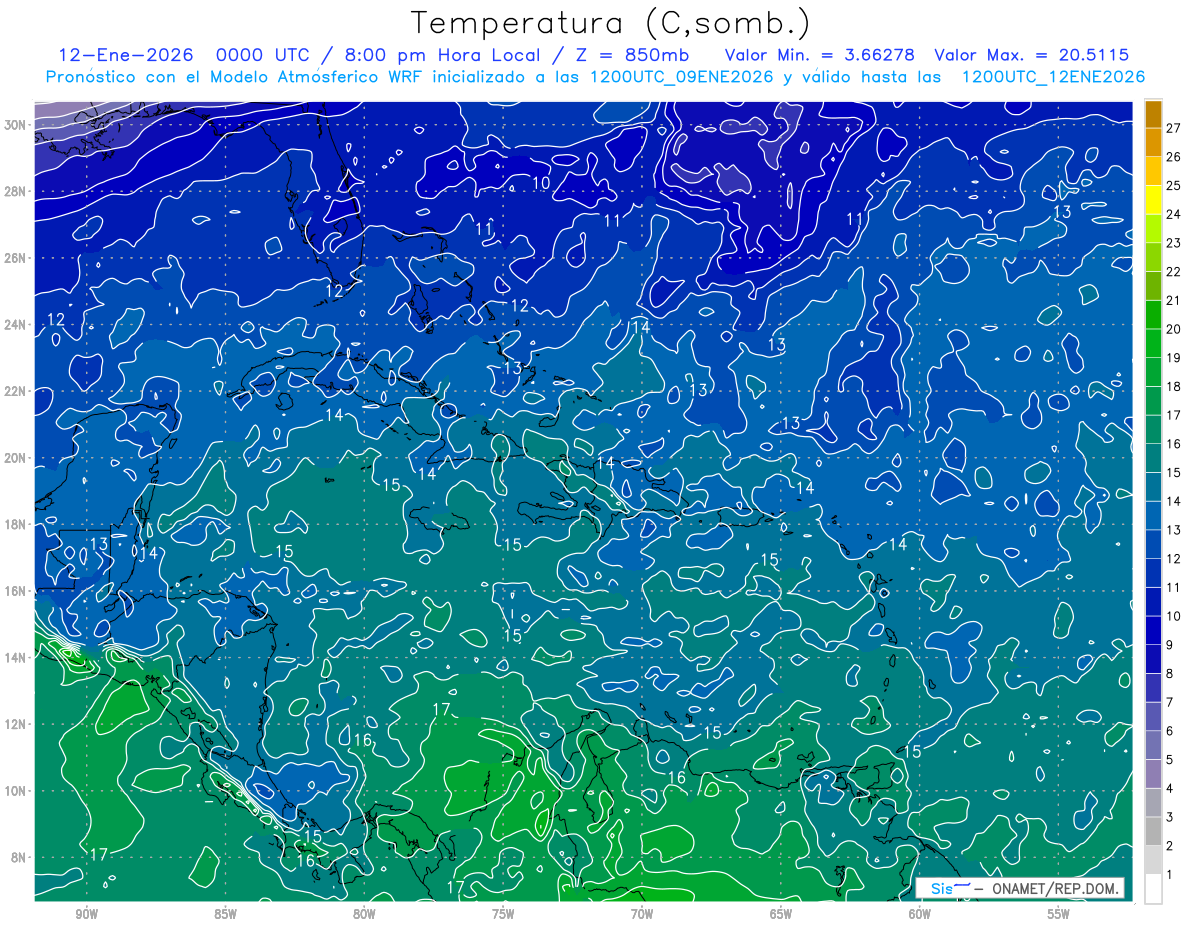Click the 90W longitude axis label
The width and height of the screenshot is (1200, 927).
tap(86, 913)
